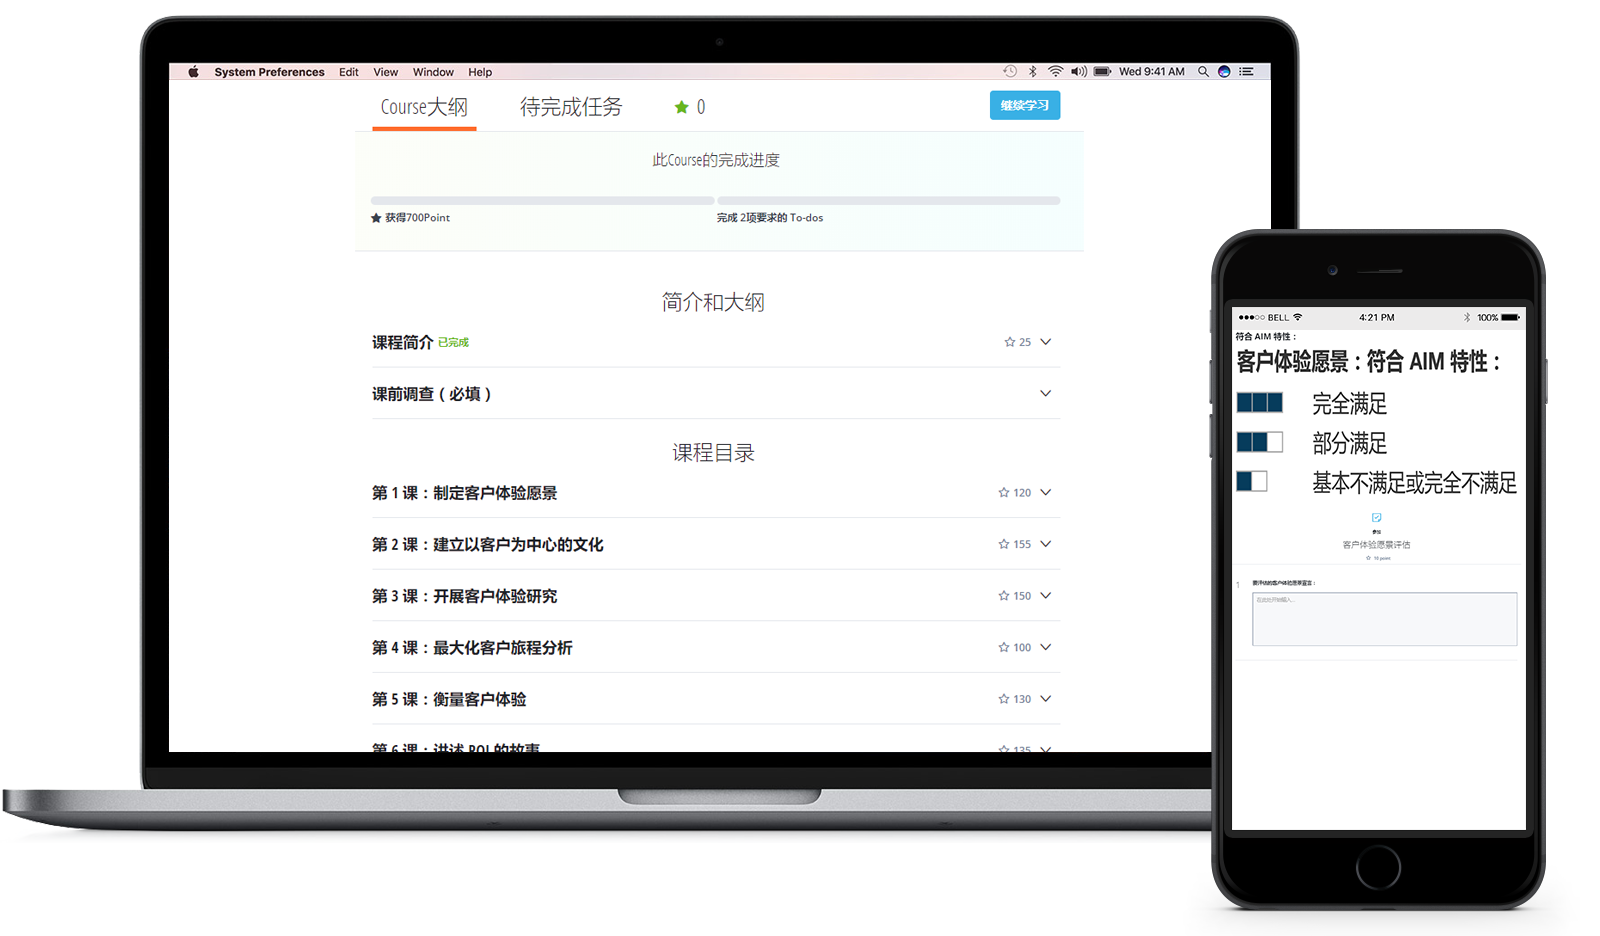Click the points progress bar
Viewport: 1600px width, 936px height.
pyautogui.click(x=542, y=201)
